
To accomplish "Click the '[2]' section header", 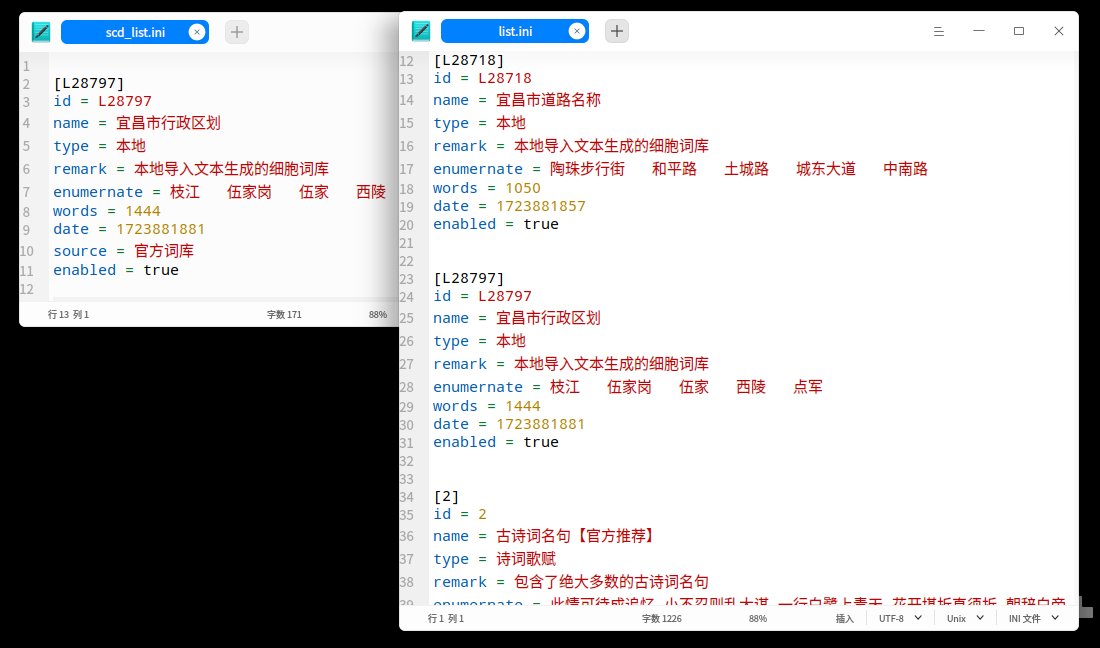I will click(446, 497).
